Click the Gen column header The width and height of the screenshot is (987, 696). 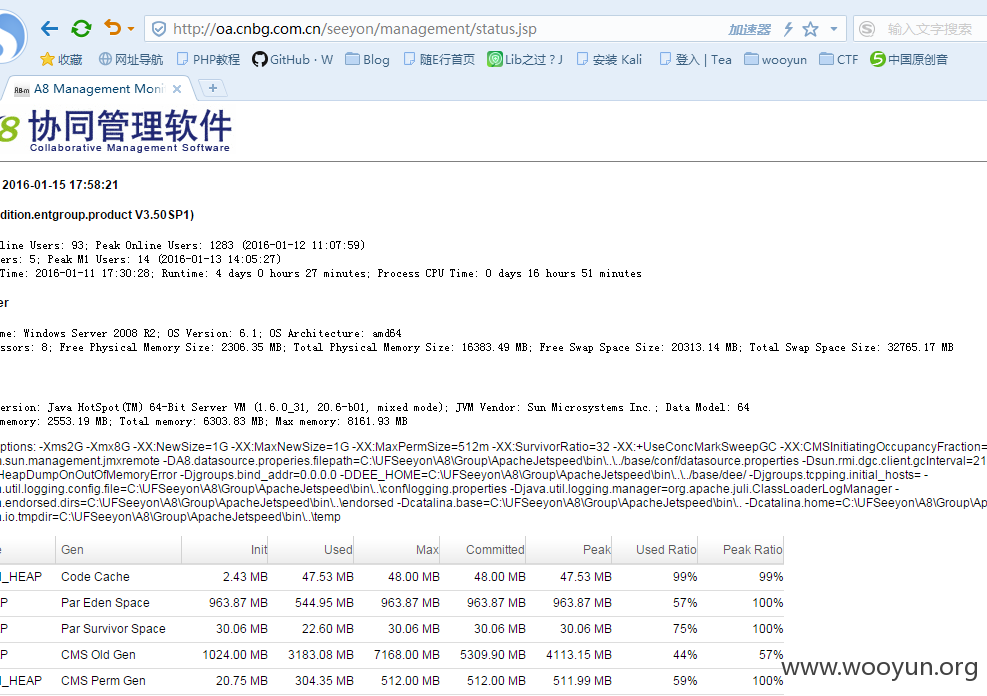72,549
